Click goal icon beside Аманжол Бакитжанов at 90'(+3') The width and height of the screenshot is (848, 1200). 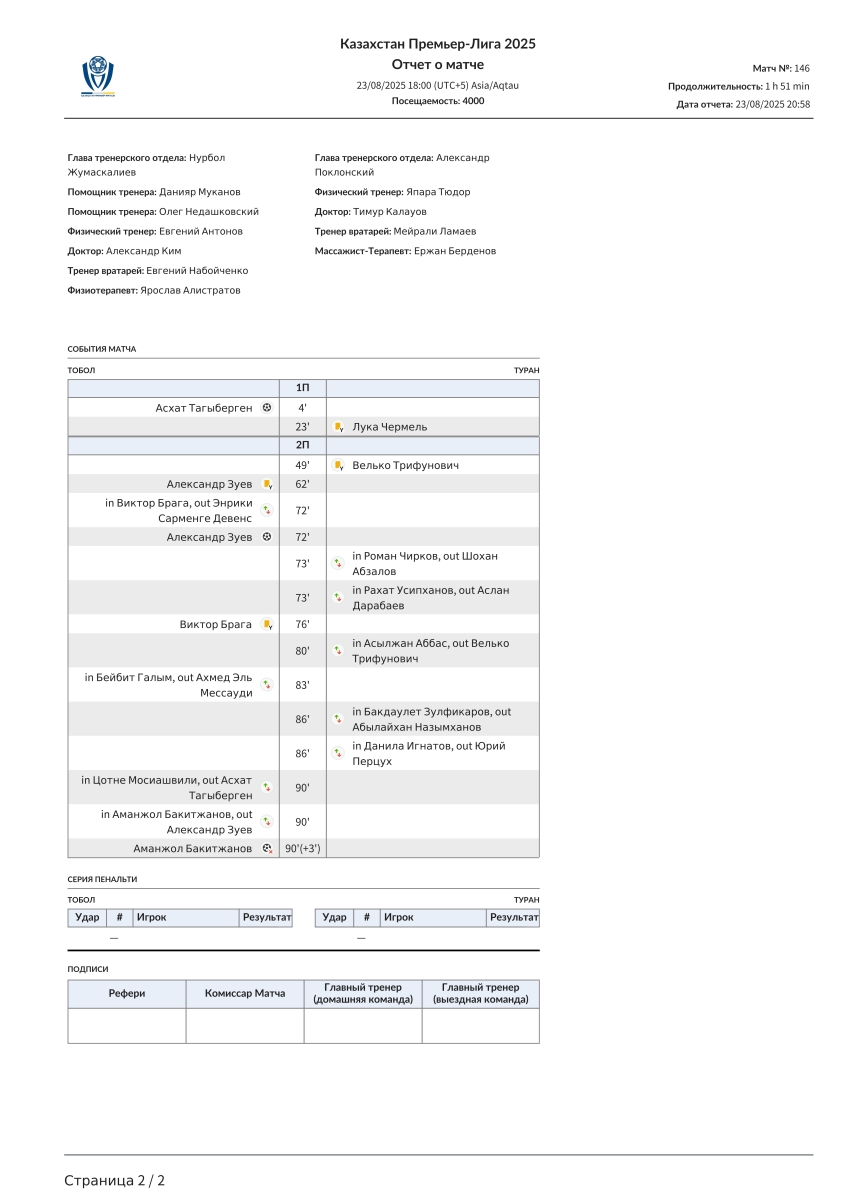(x=267, y=849)
